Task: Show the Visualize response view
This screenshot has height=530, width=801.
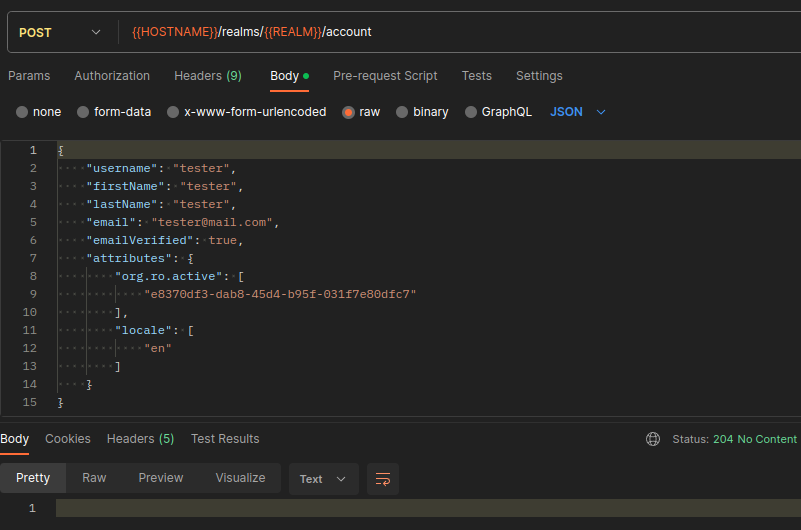Action: tap(240, 478)
